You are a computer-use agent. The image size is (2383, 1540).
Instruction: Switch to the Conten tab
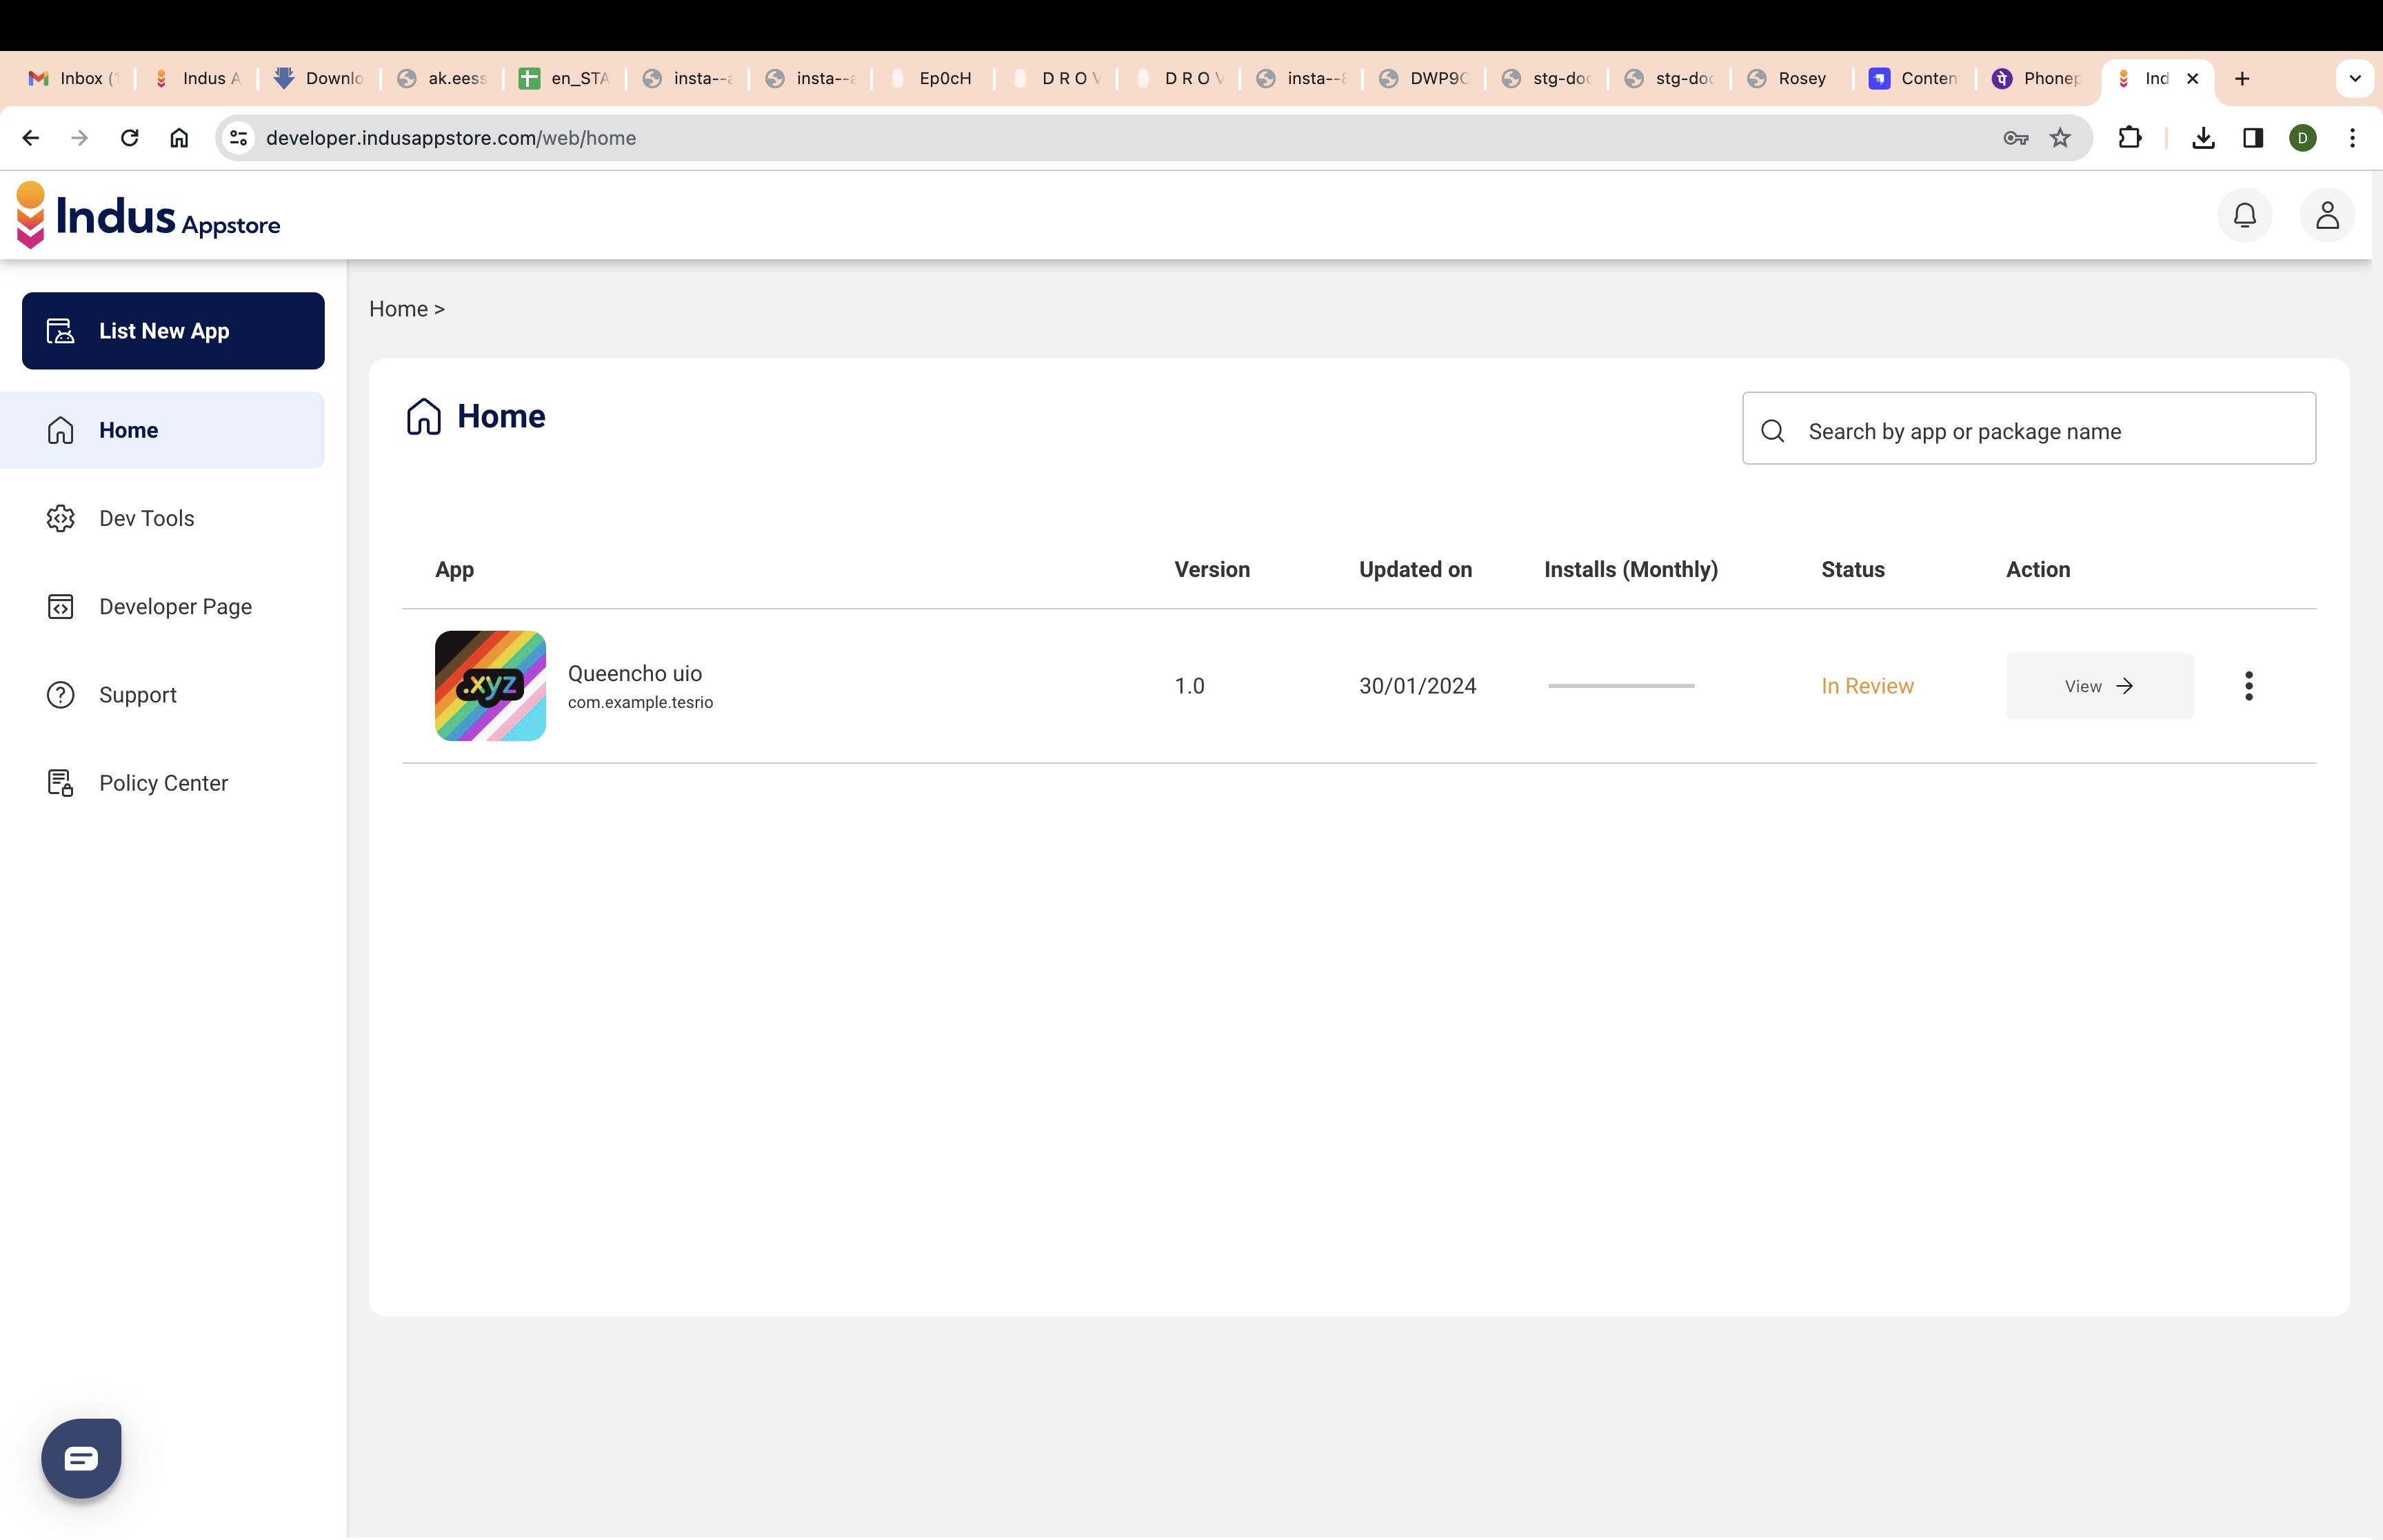1915,78
